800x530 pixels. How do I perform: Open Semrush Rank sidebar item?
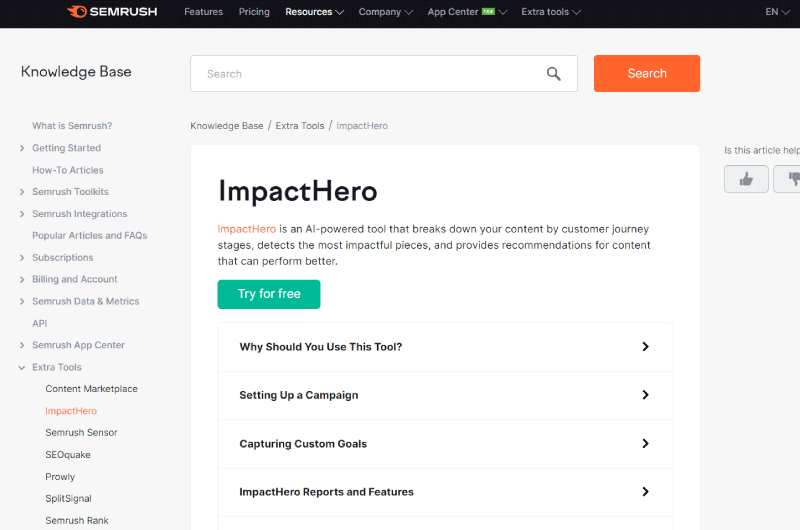pos(77,520)
